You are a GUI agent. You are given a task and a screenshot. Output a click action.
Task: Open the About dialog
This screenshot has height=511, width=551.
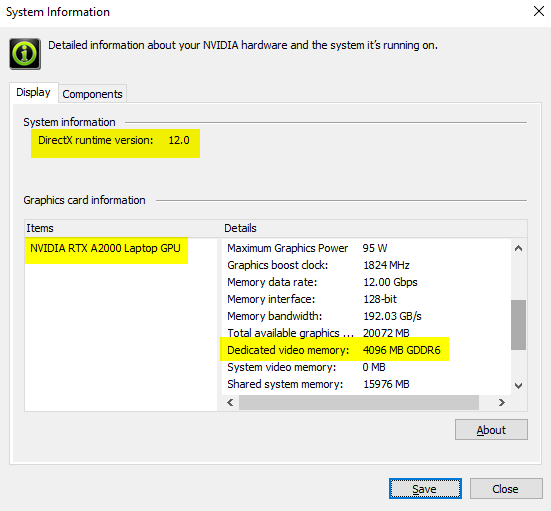(491, 429)
